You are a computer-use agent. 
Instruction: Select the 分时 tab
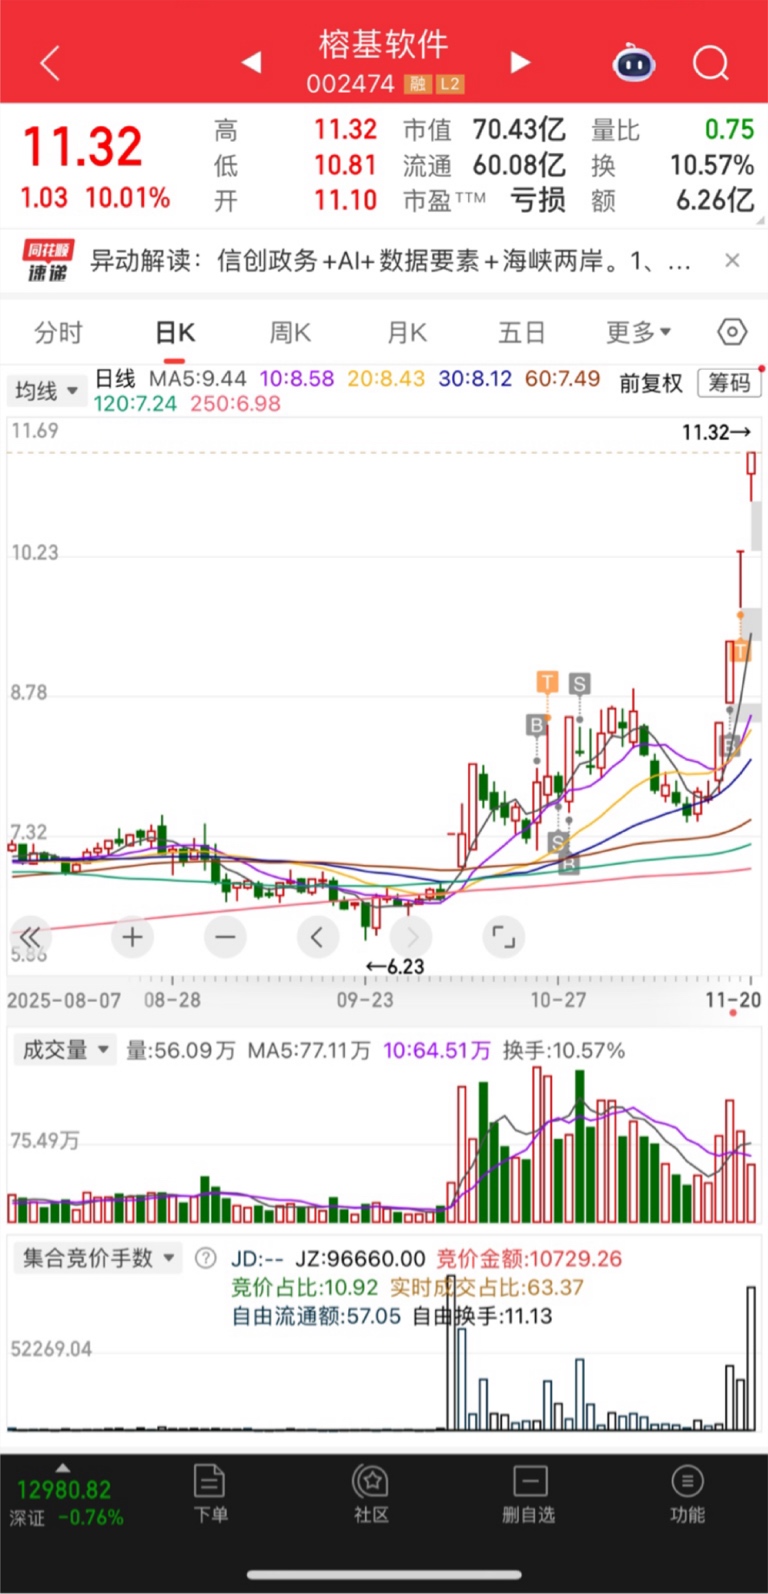tap(58, 333)
